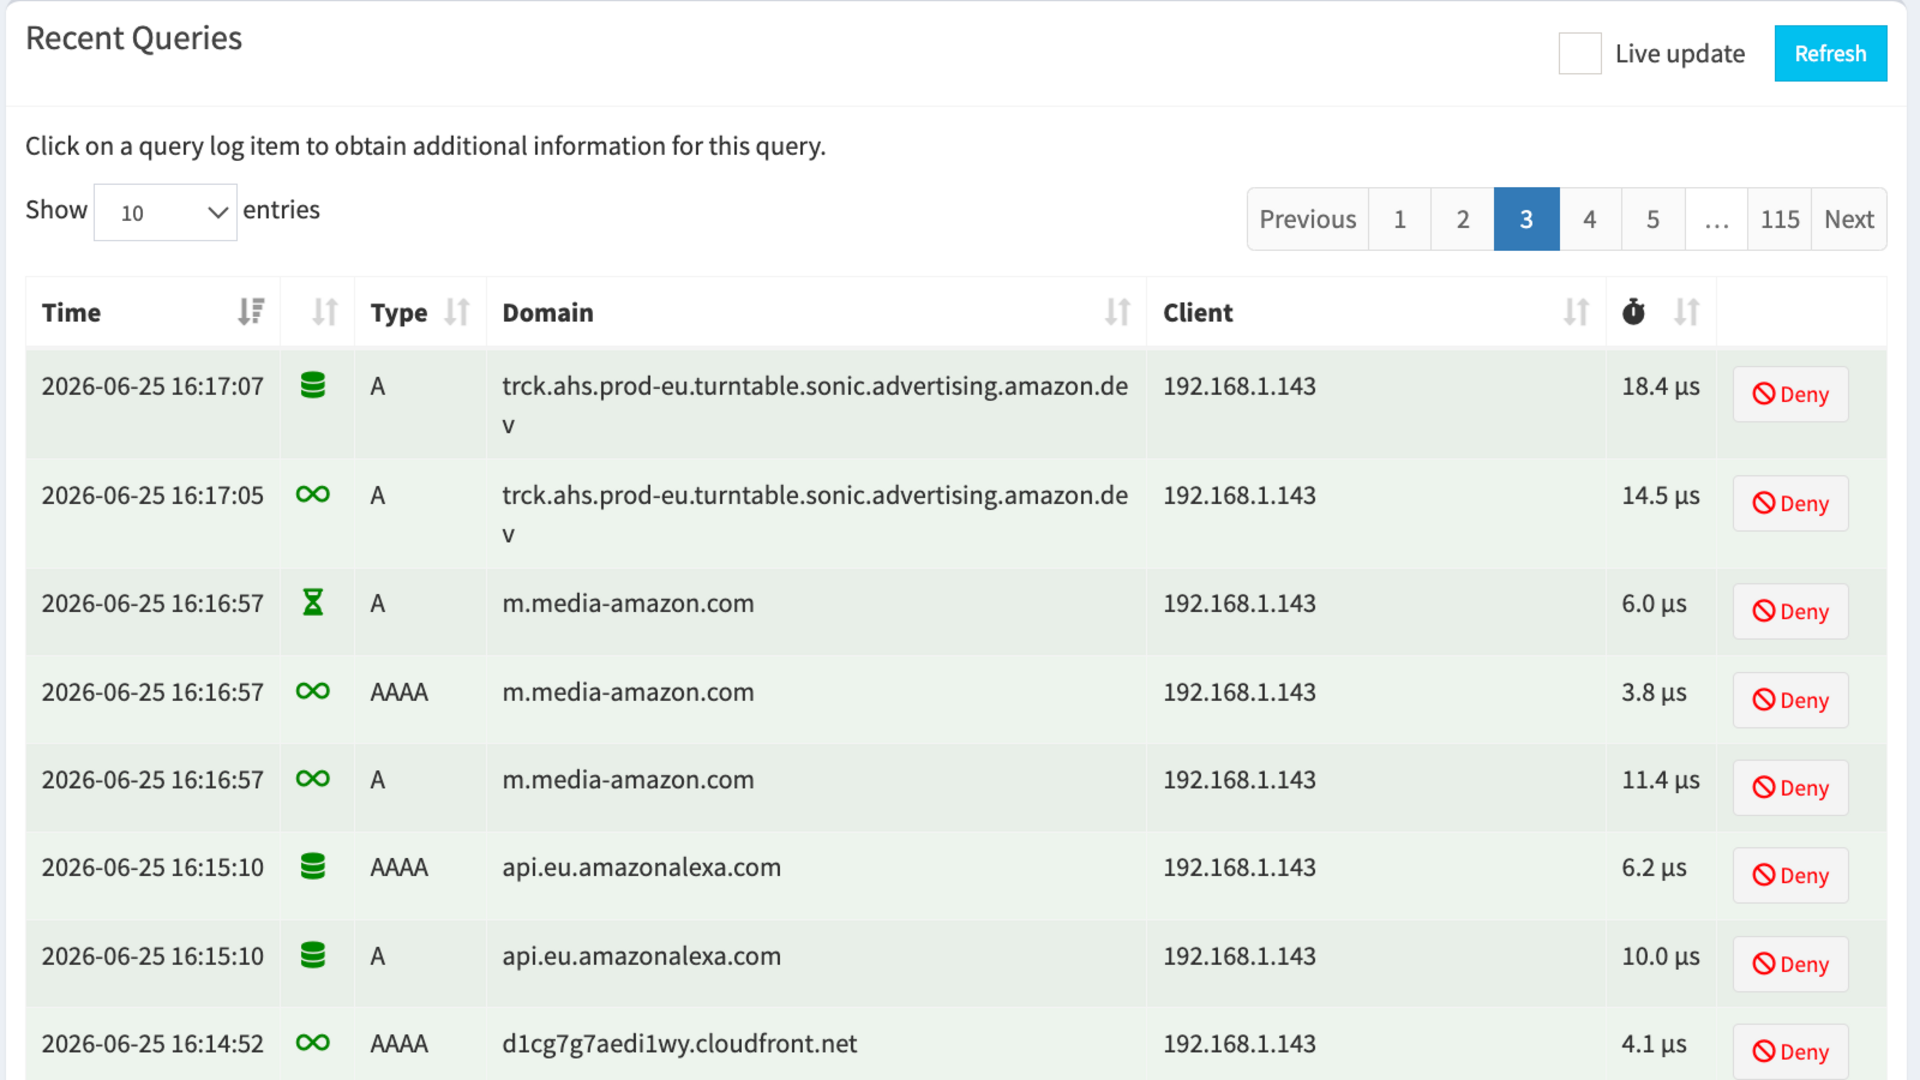Click database icon on 10.0 µs row

pos(313,955)
